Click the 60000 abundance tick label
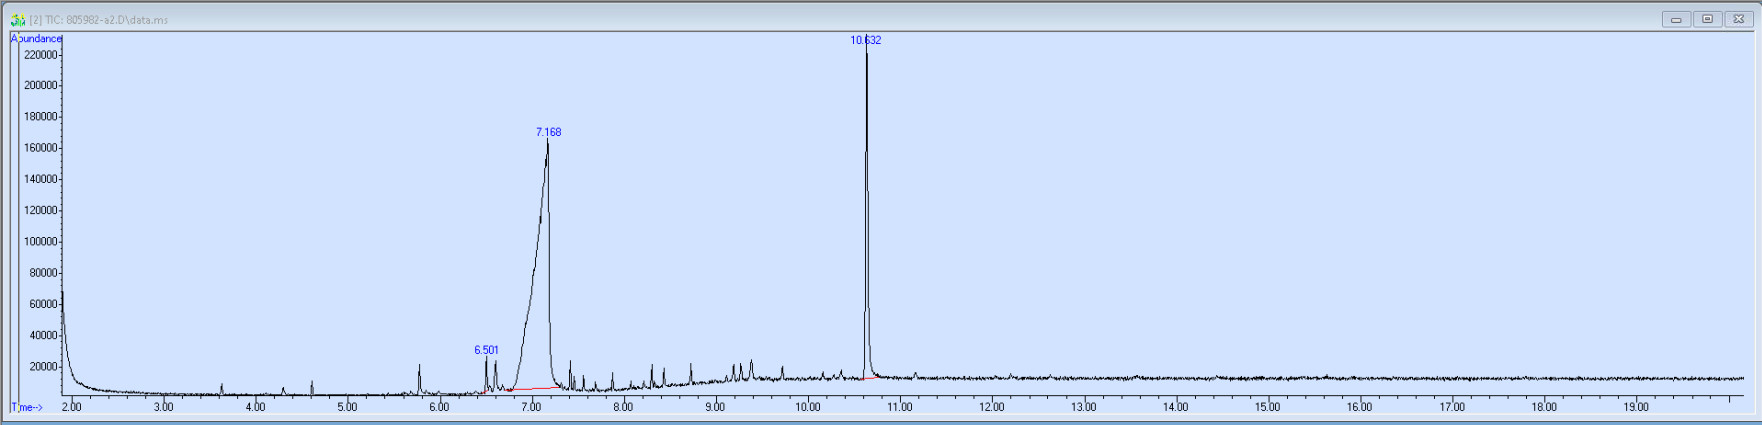Image resolution: width=1762 pixels, height=425 pixels. coord(43,305)
